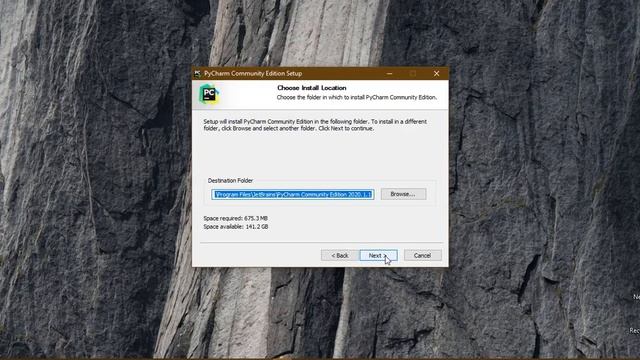Click the 'Choose Install Location' heading

coord(311,88)
